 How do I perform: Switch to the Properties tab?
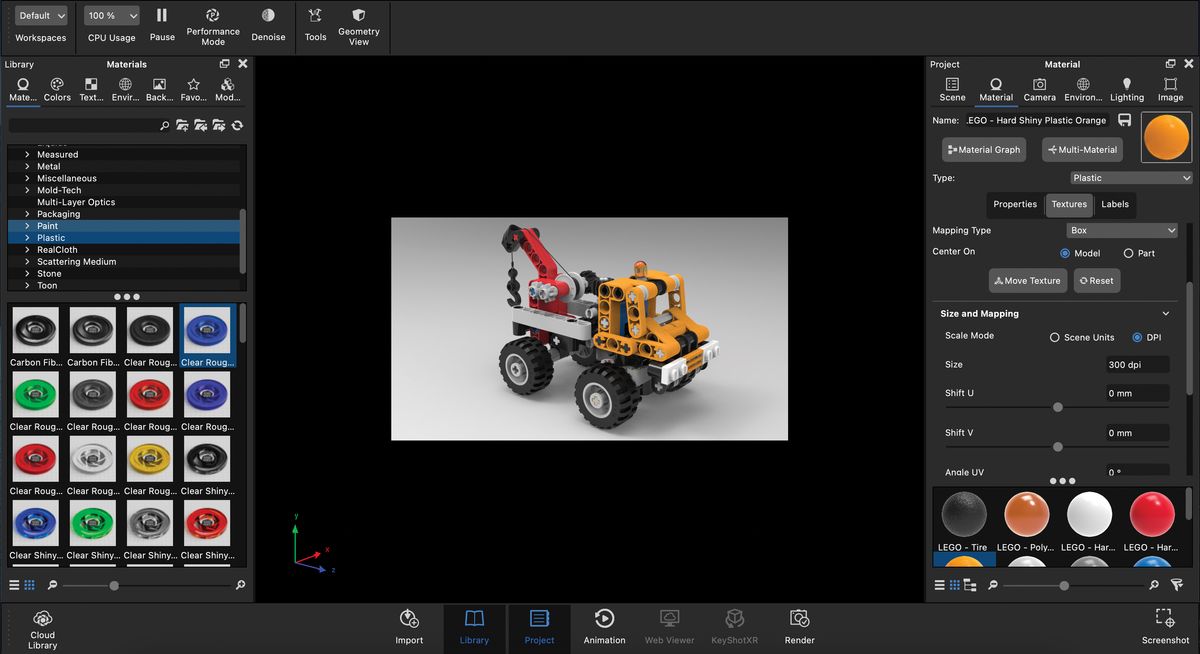pyautogui.click(x=1014, y=204)
